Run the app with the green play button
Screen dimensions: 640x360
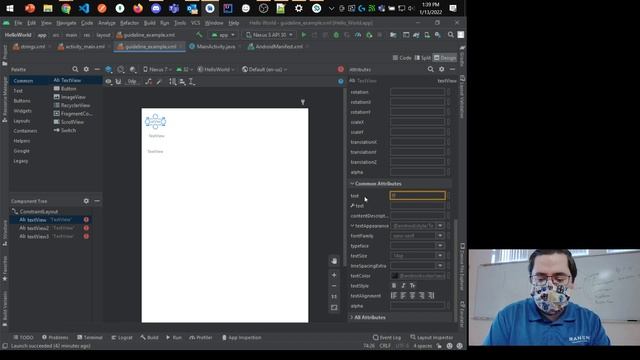(x=303, y=35)
